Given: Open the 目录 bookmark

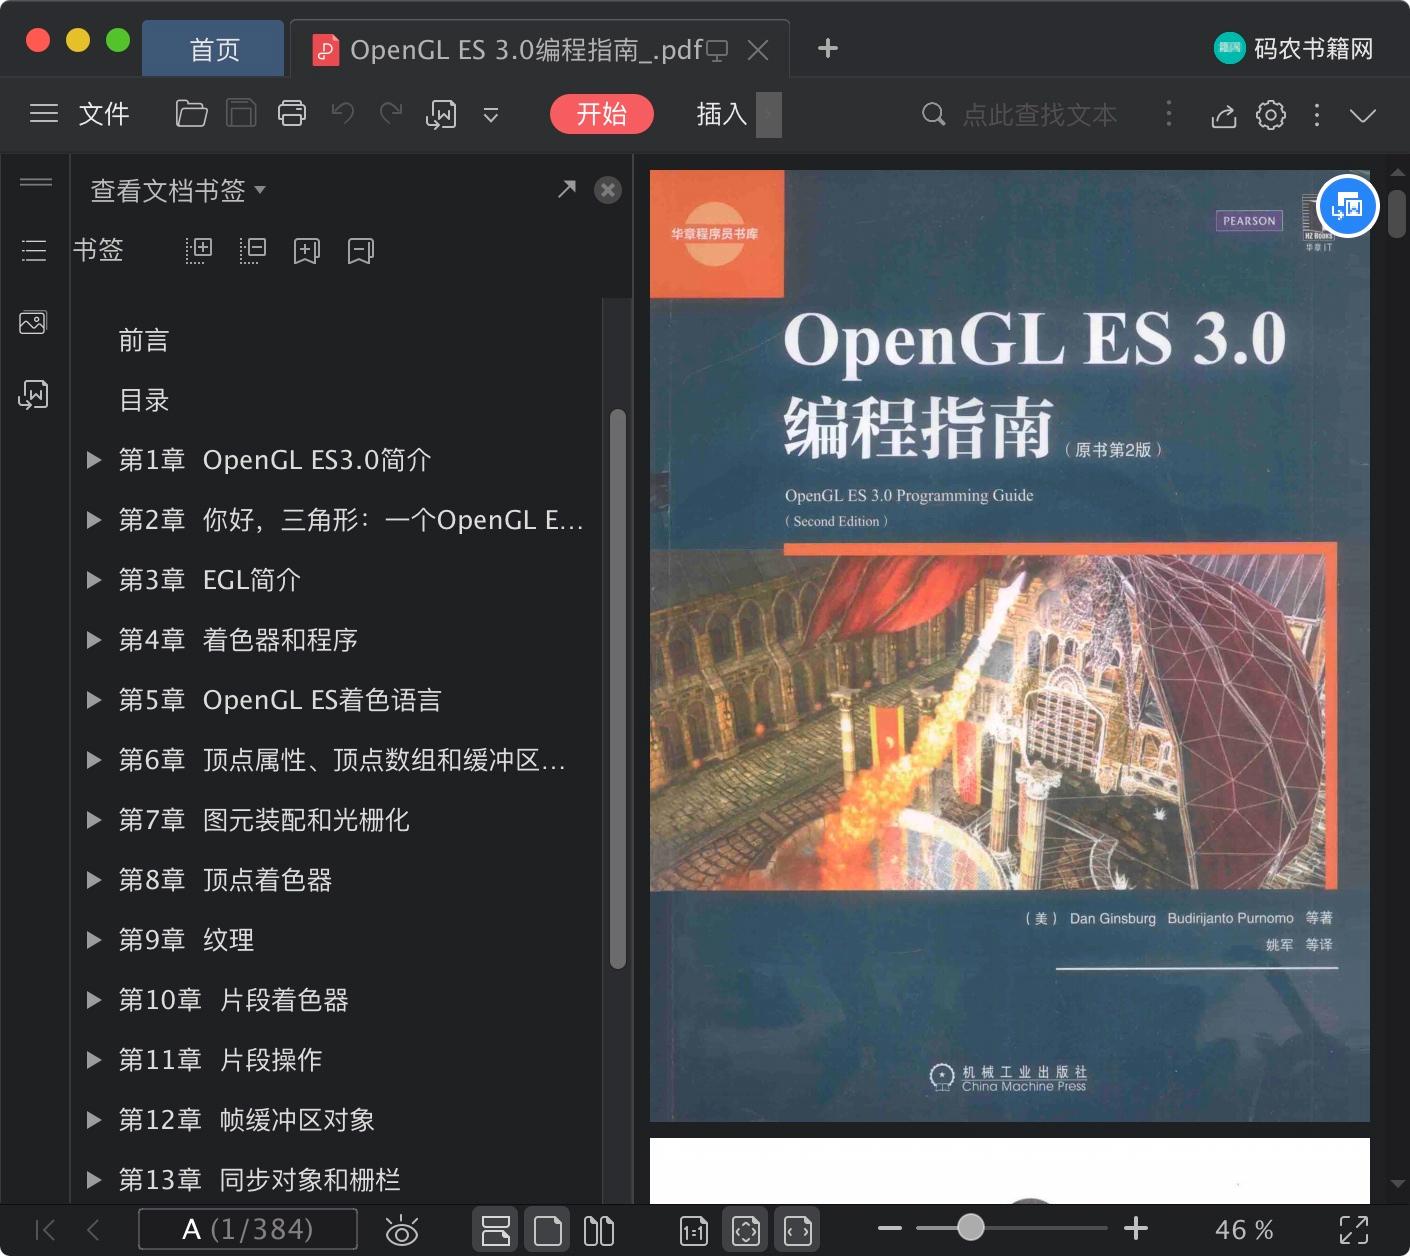Looking at the screenshot, I should 144,400.
